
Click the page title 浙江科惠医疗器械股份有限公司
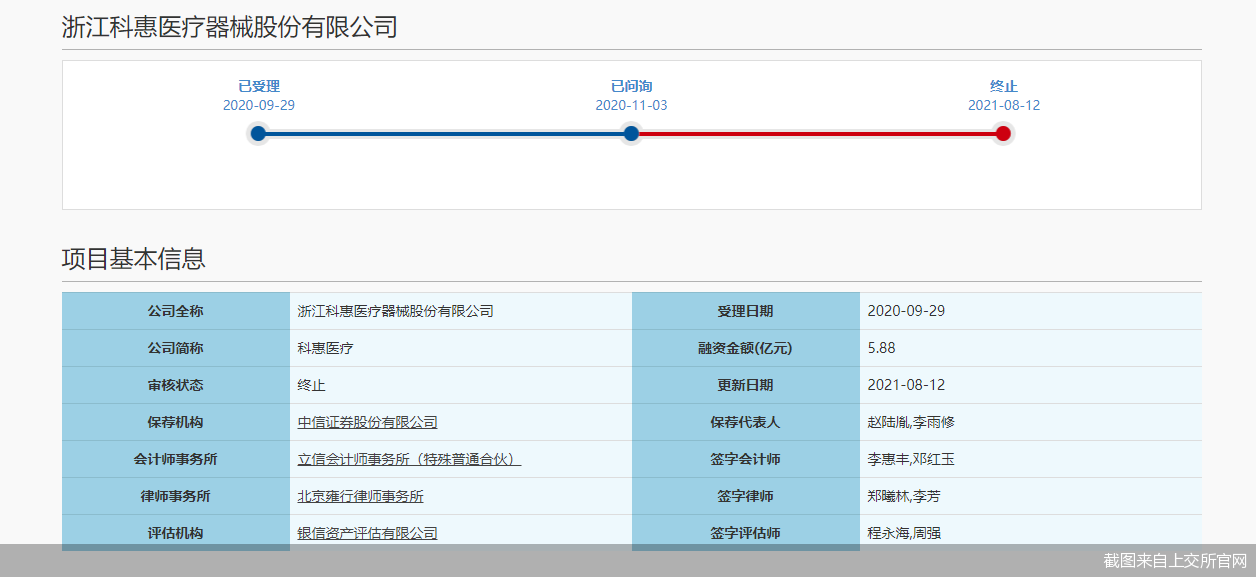pyautogui.click(x=230, y=27)
